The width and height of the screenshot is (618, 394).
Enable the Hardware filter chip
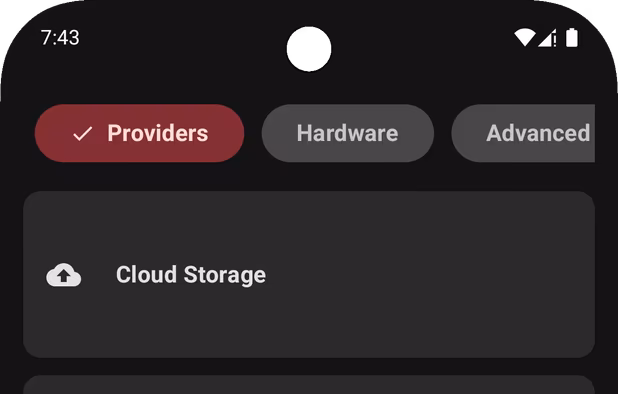click(x=348, y=133)
